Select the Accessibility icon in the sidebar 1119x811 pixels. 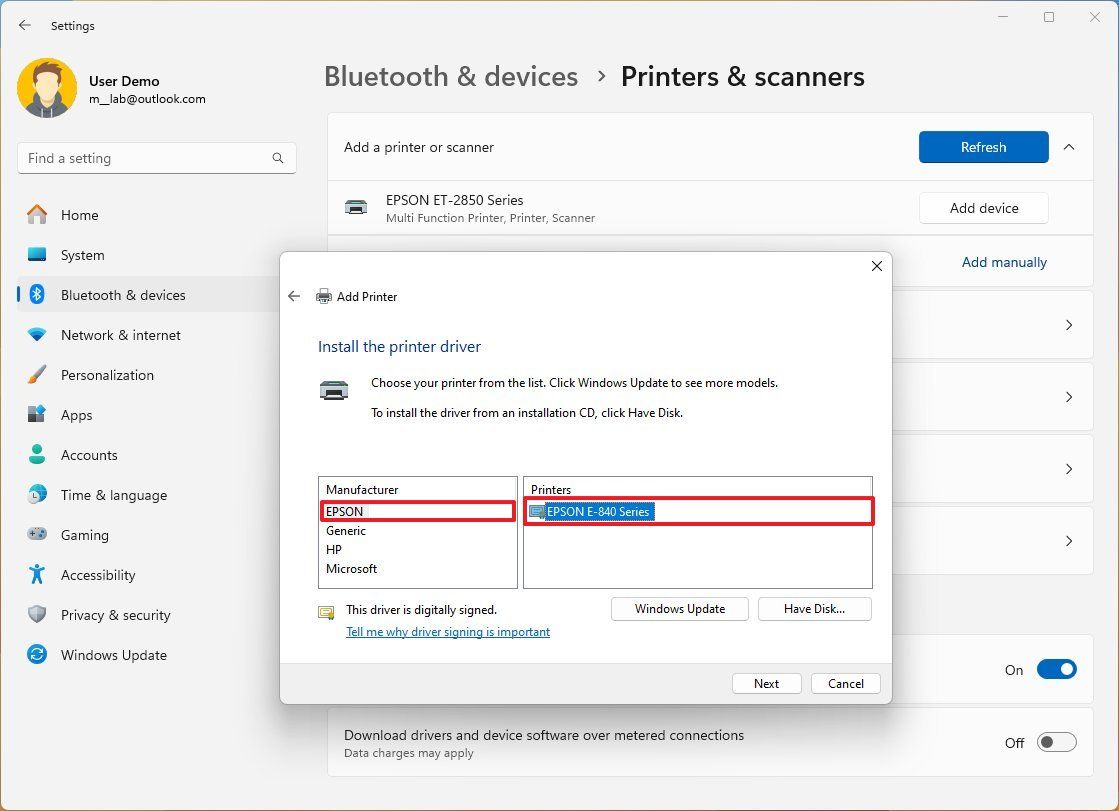pyautogui.click(x=38, y=575)
